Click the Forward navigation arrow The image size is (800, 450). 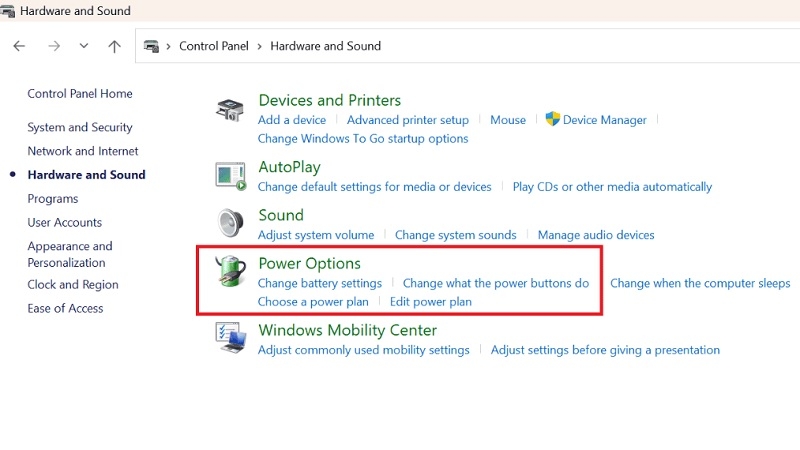[x=54, y=46]
